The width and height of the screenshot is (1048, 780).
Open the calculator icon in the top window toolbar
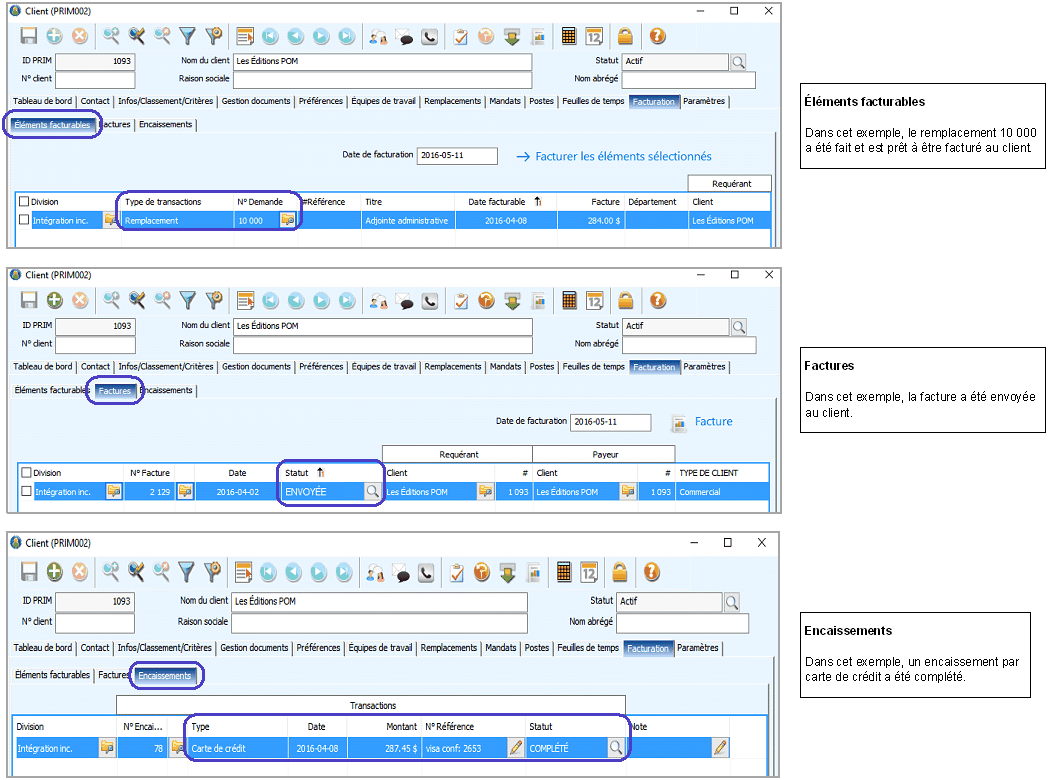point(568,37)
